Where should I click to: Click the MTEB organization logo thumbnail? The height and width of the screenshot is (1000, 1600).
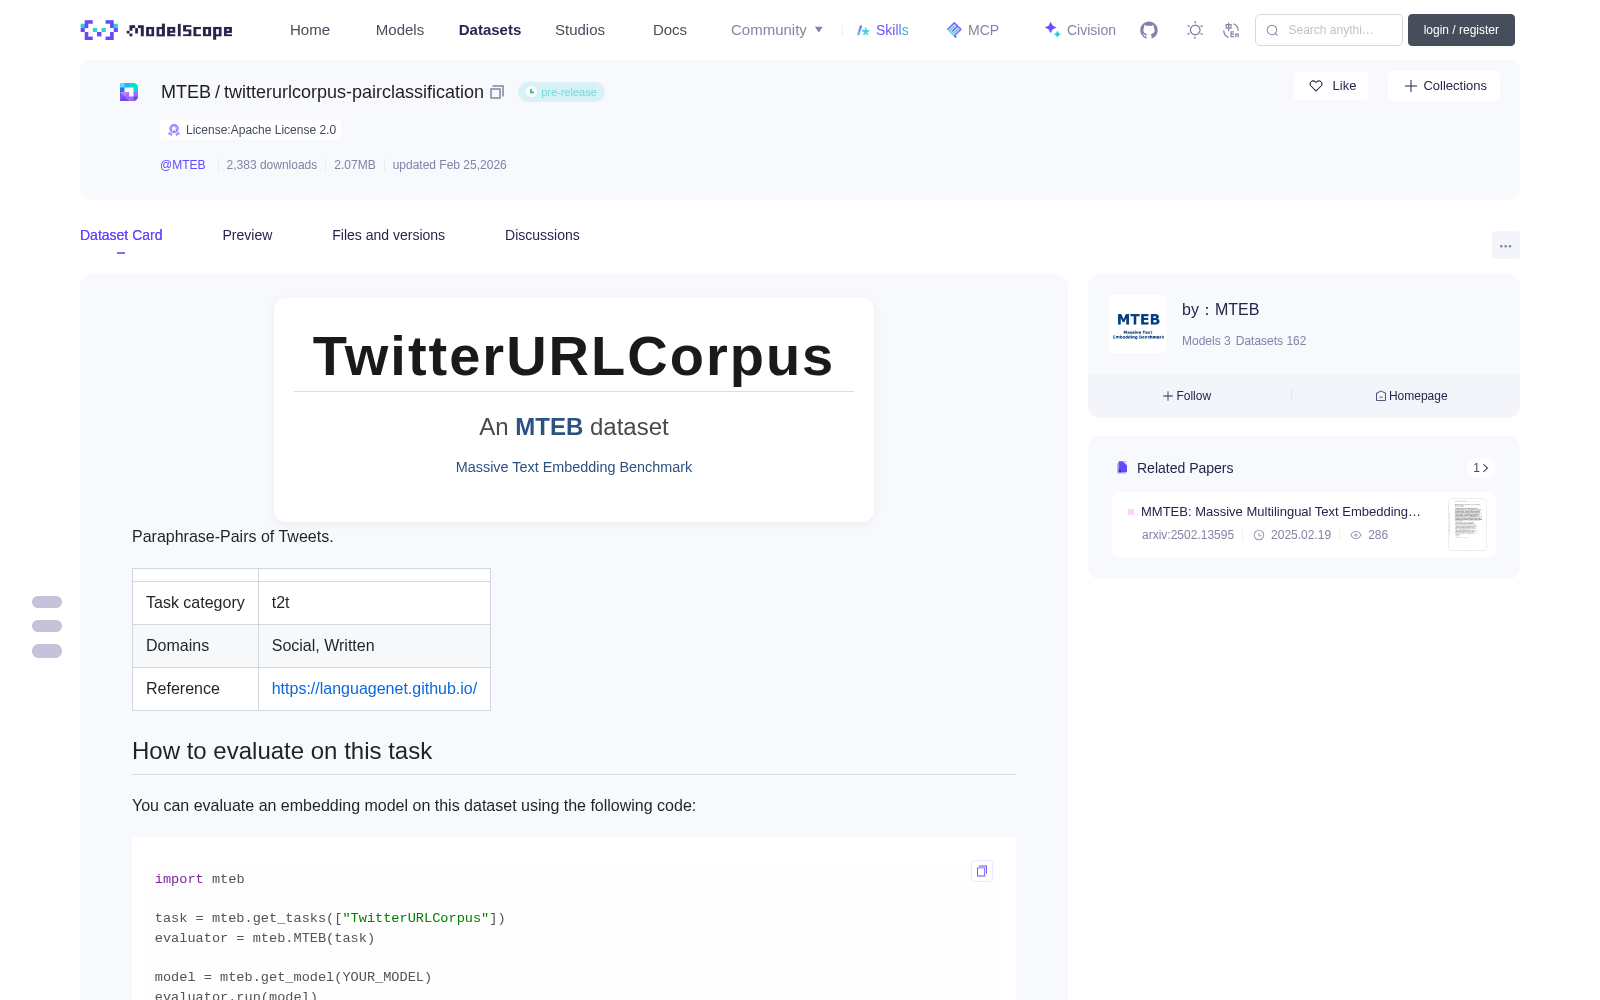click(x=1138, y=324)
